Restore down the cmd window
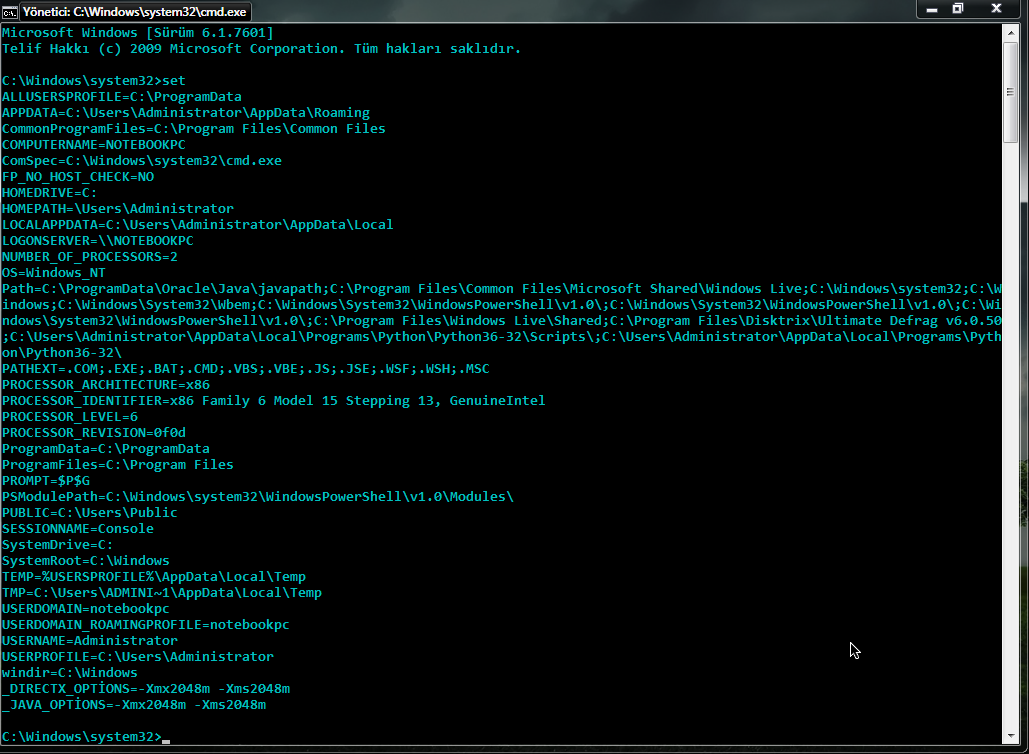 tap(957, 9)
